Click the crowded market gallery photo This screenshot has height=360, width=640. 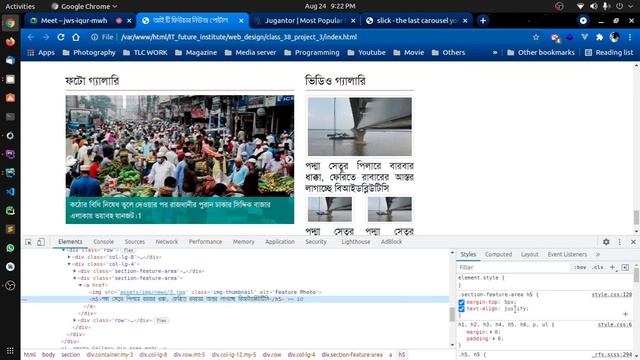[x=180, y=146]
